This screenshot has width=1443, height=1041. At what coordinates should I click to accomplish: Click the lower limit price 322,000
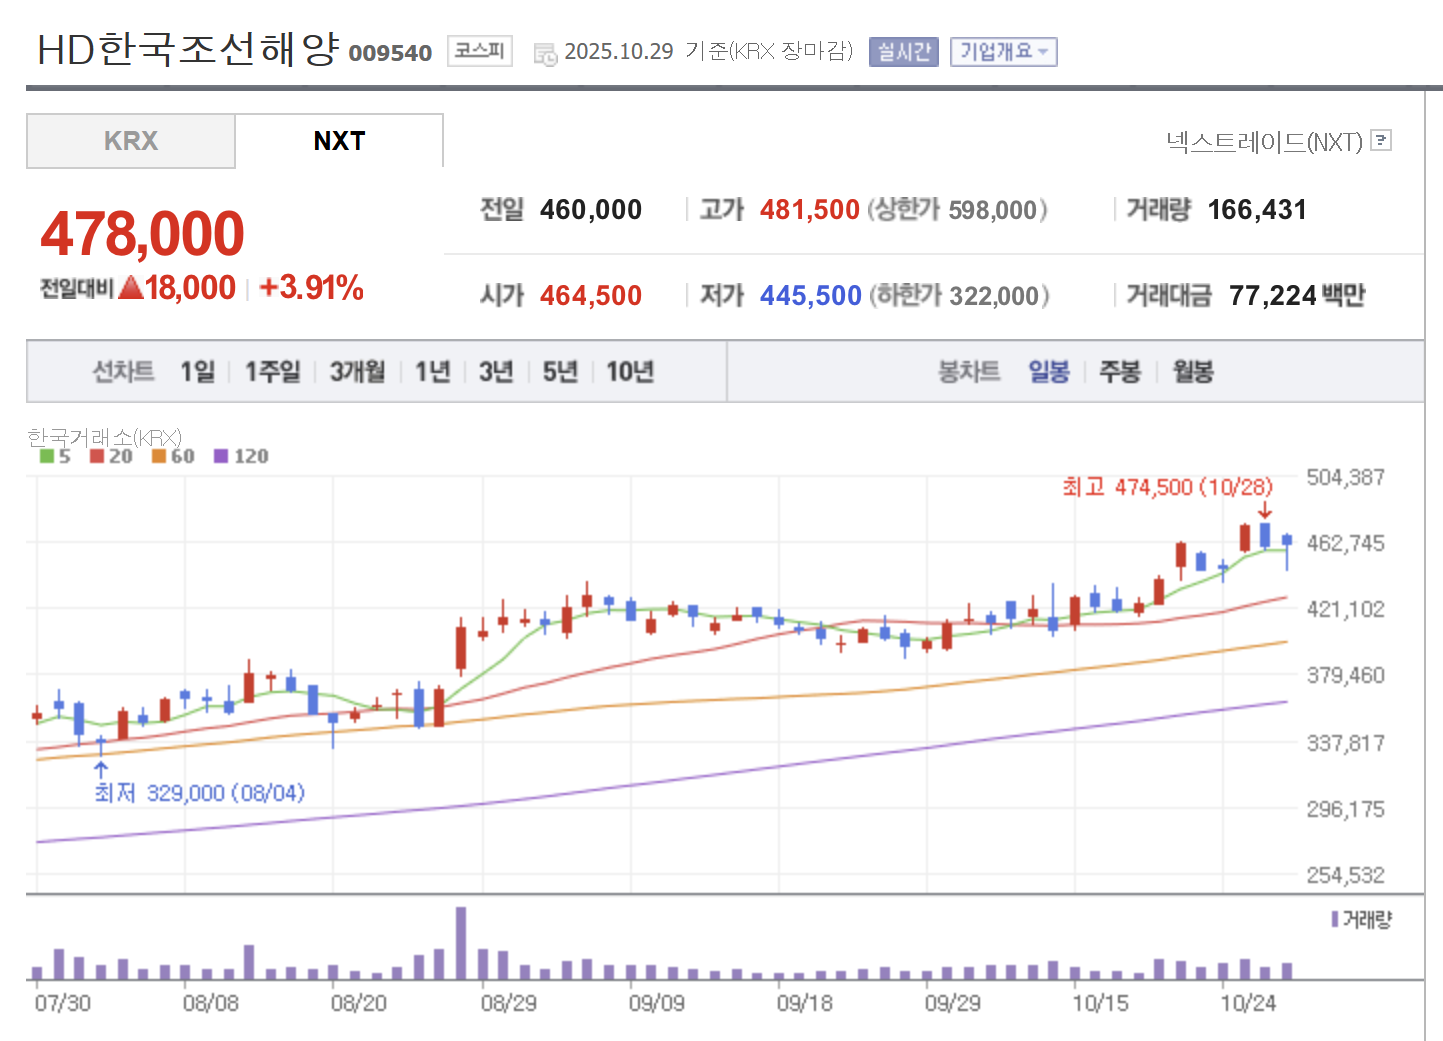(995, 296)
